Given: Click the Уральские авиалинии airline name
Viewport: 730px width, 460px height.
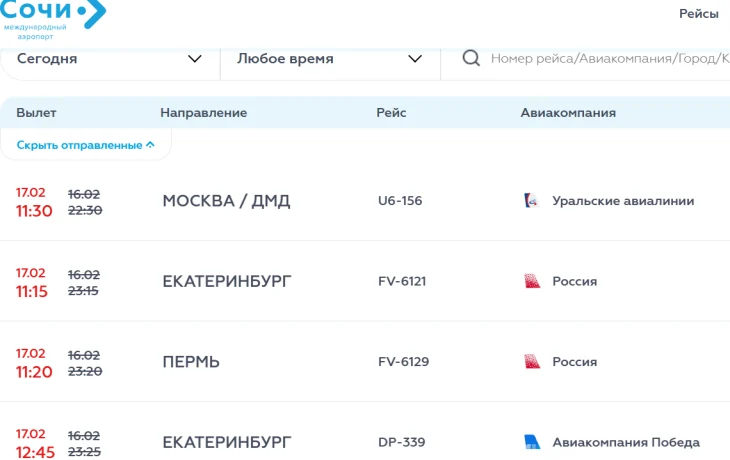Looking at the screenshot, I should pos(623,201).
